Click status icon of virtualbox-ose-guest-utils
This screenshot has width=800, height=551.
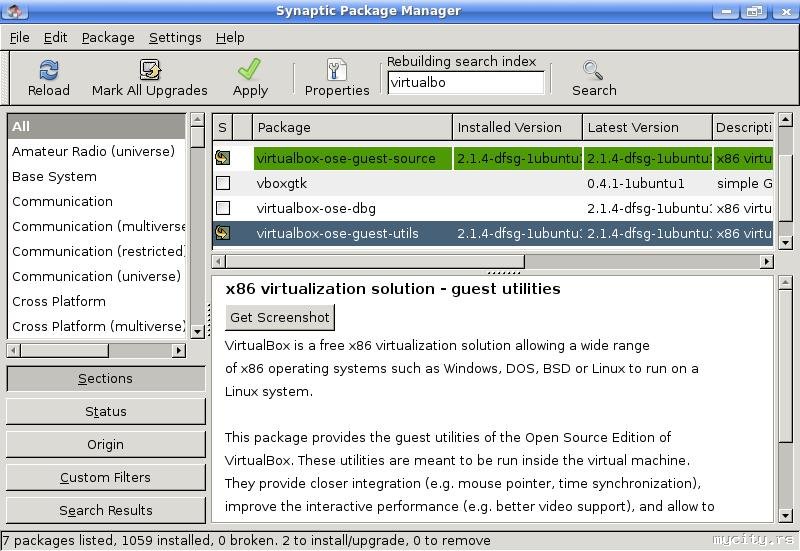coord(222,233)
